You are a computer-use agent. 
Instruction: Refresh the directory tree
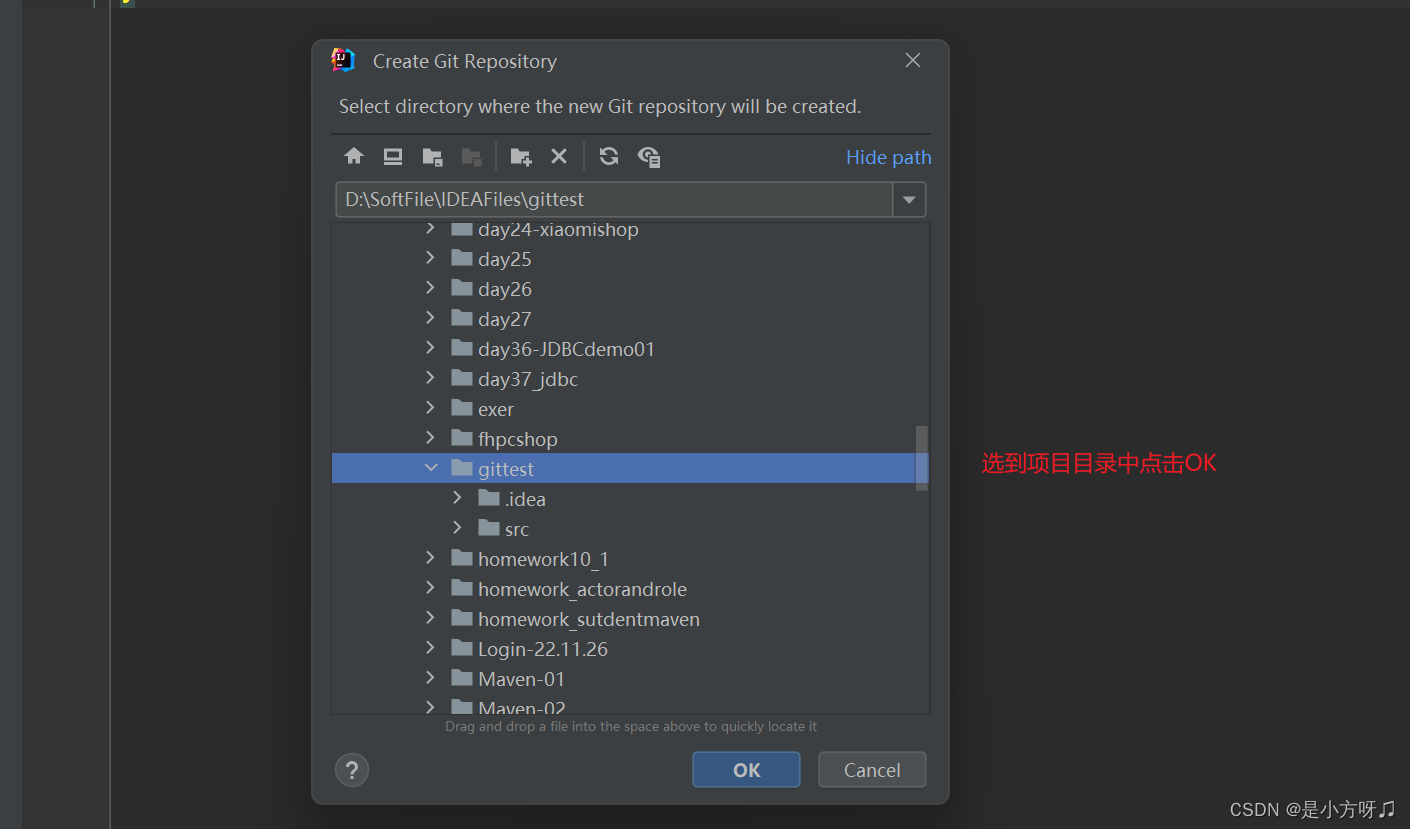coord(609,156)
